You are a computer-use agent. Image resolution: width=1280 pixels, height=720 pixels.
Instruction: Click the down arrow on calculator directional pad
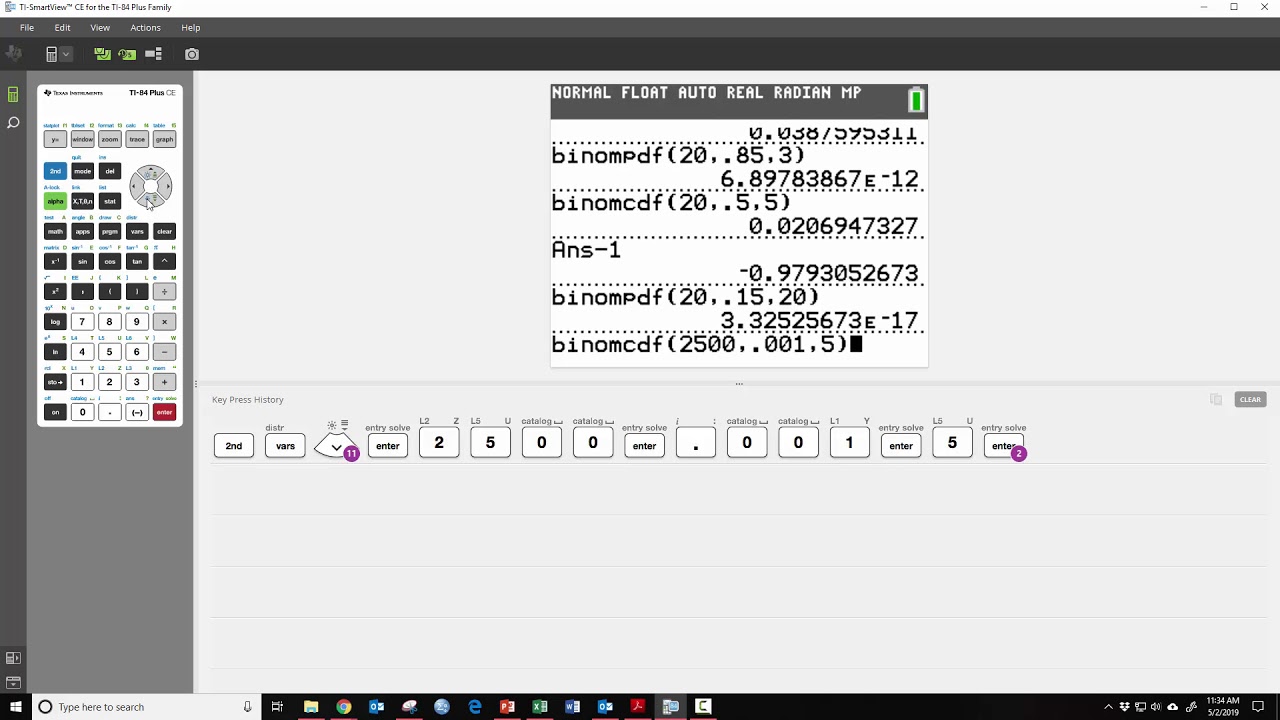pyautogui.click(x=150, y=201)
